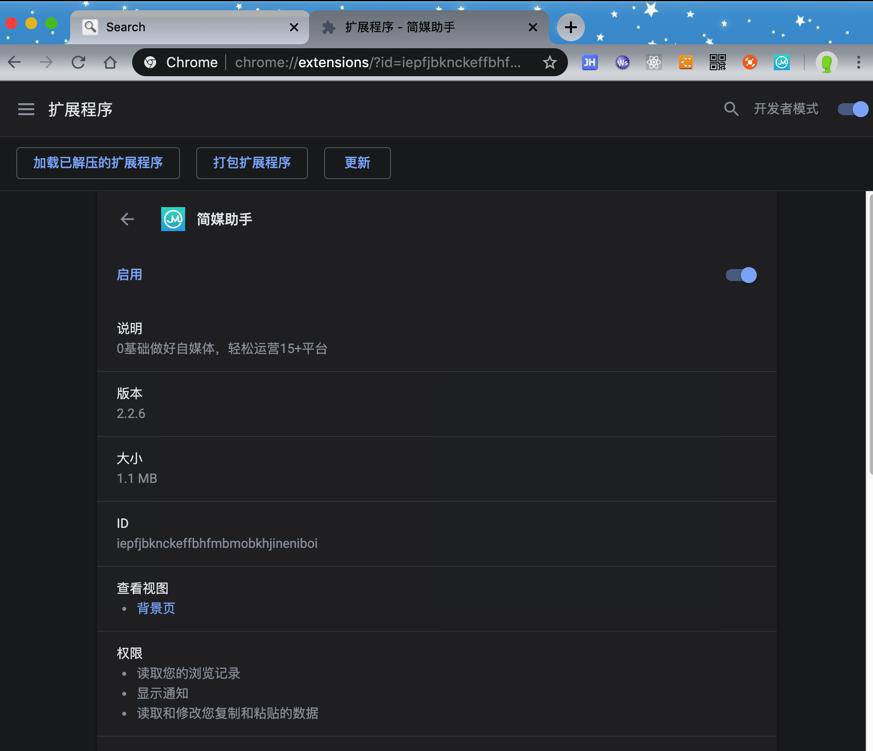Click the page vertical scrollbar
The height and width of the screenshot is (751, 873).
pos(869,333)
